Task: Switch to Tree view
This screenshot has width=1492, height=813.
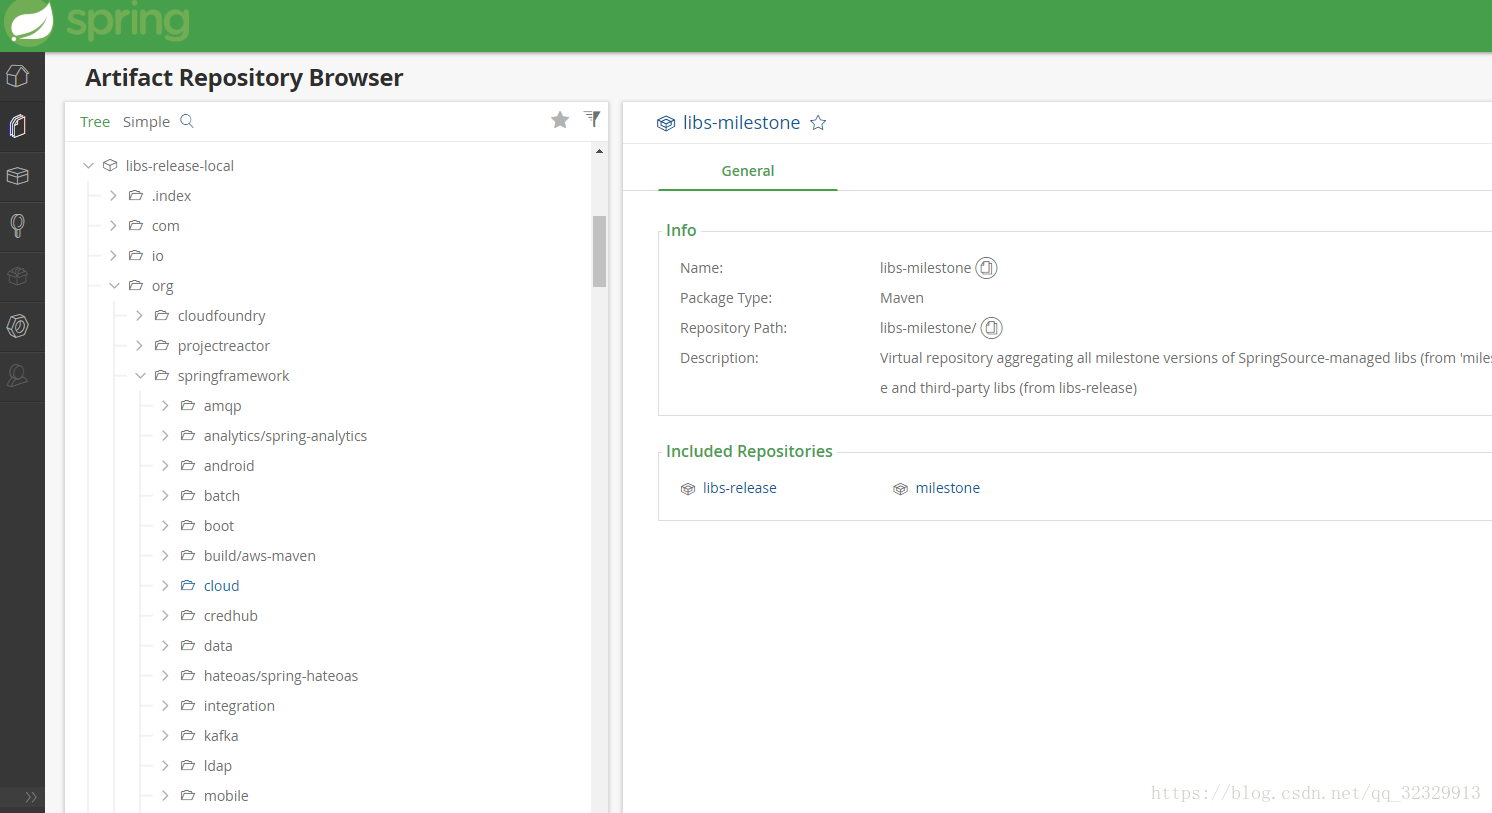Action: 95,122
